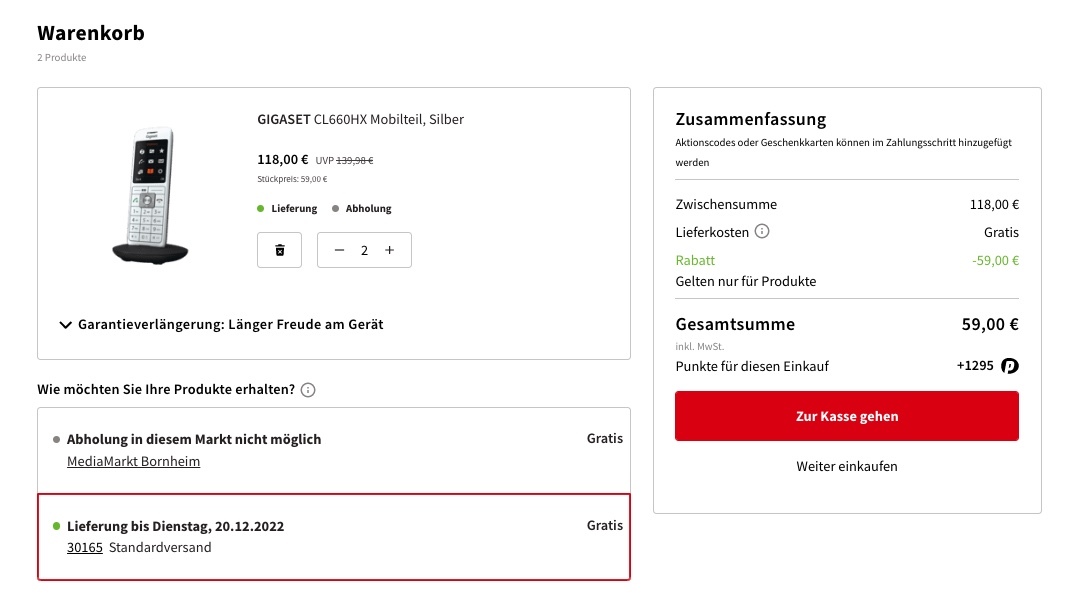This screenshot has width=1080, height=602.
Task: Click the Aktionscodes oder Geschenkkarten note
Action: [x=844, y=152]
